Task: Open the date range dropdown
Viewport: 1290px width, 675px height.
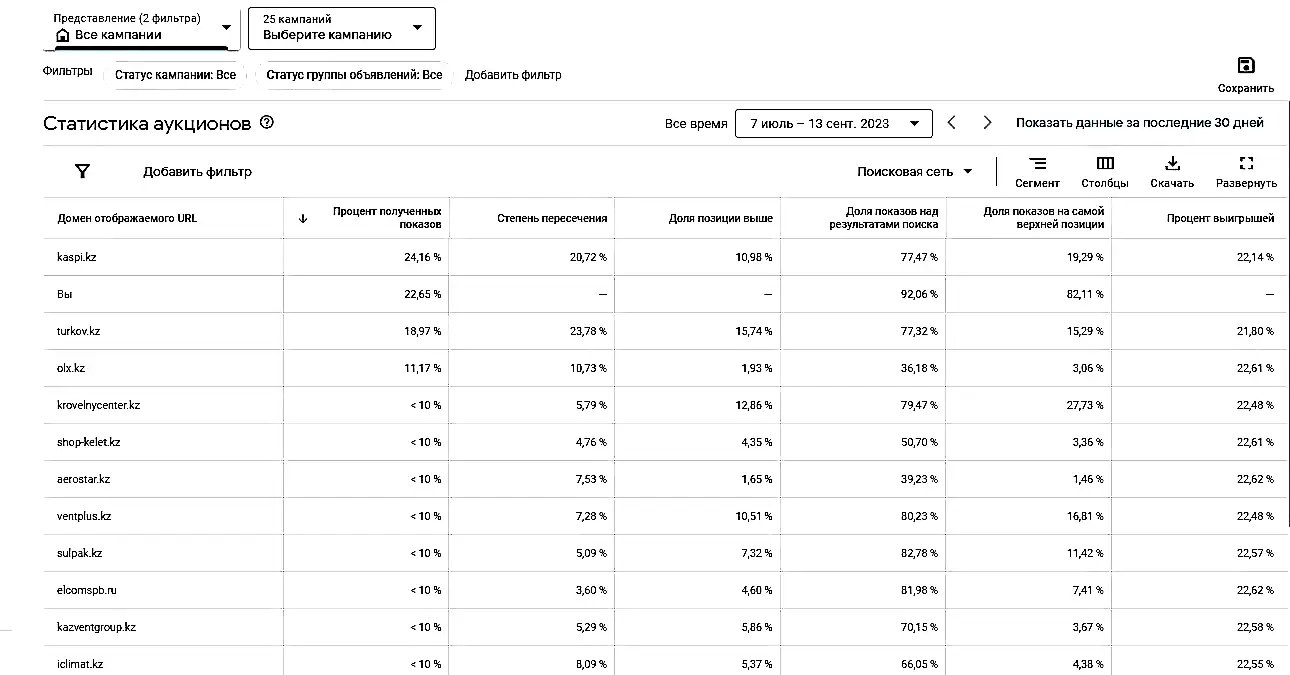Action: [x=833, y=124]
